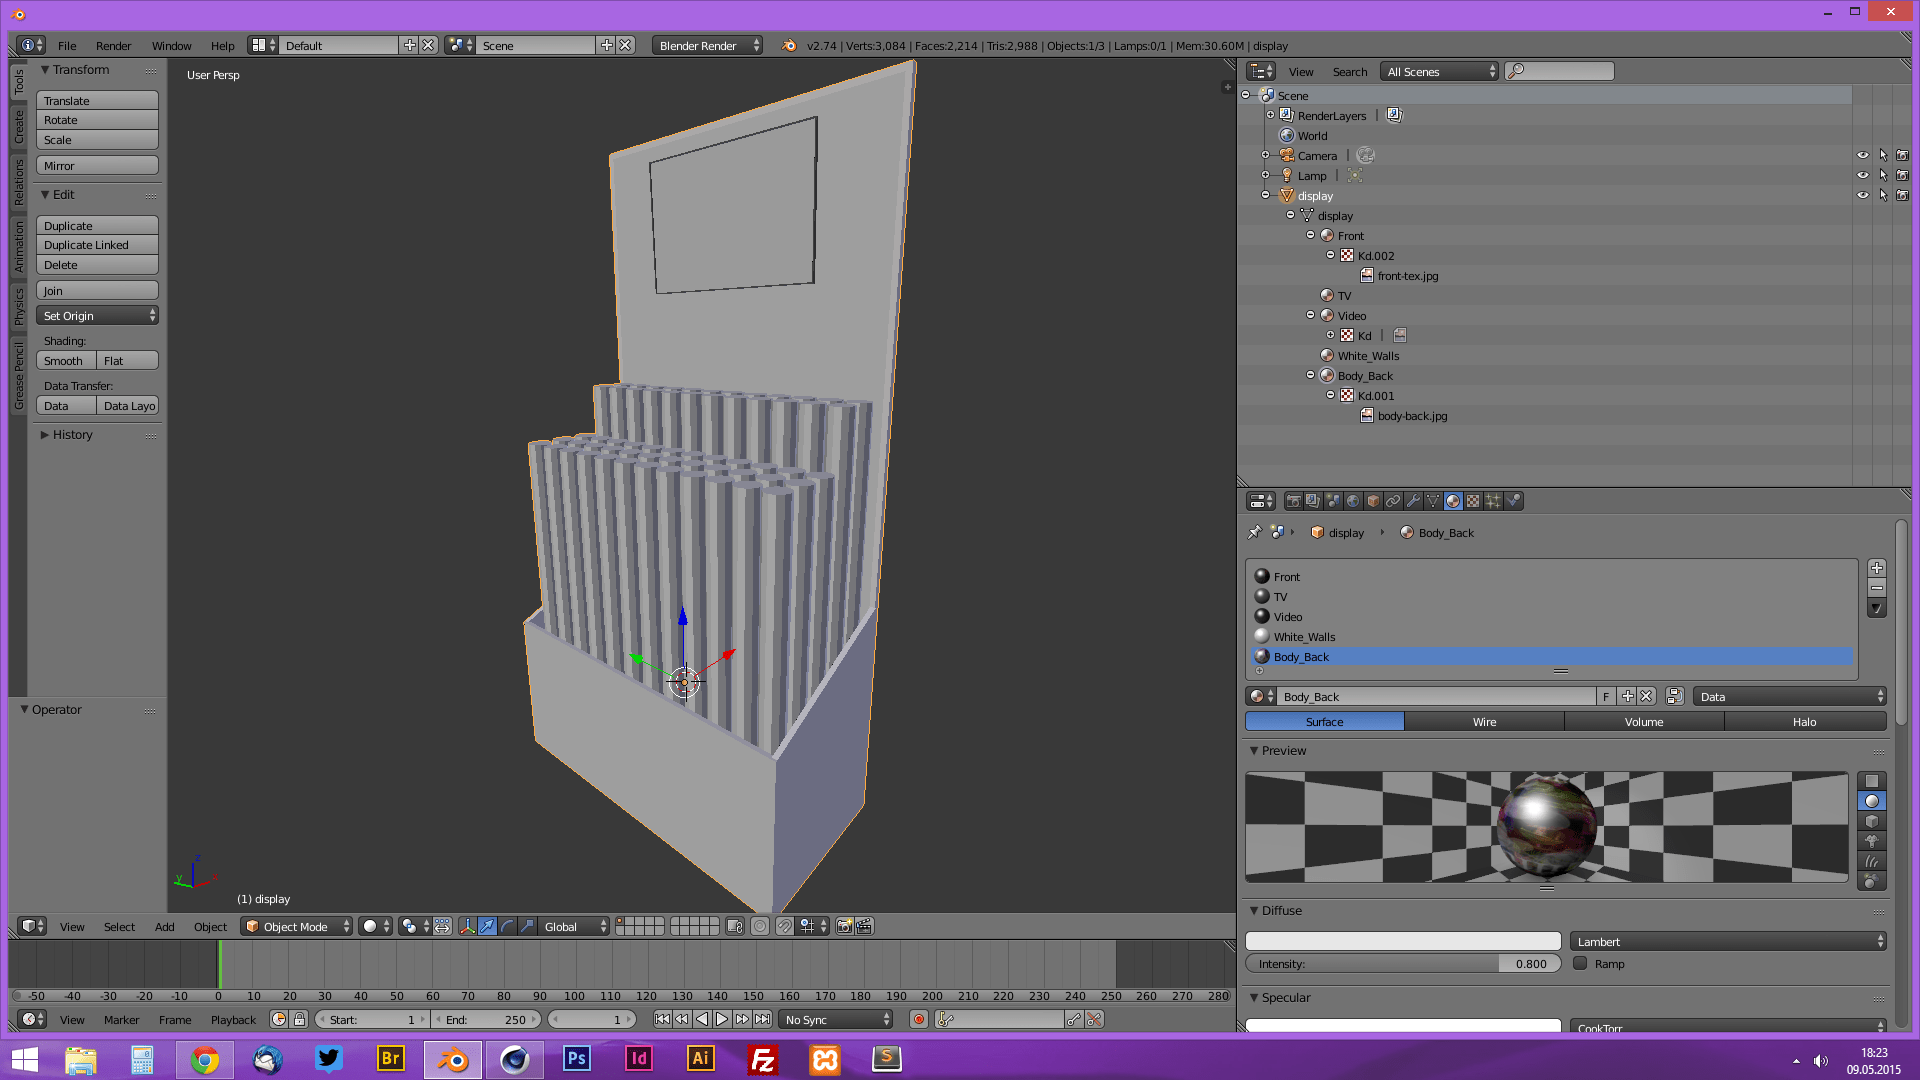Viewport: 1920px width, 1080px height.
Task: Enable the Ramp checkbox under Diffuse
Action: tap(1581, 963)
